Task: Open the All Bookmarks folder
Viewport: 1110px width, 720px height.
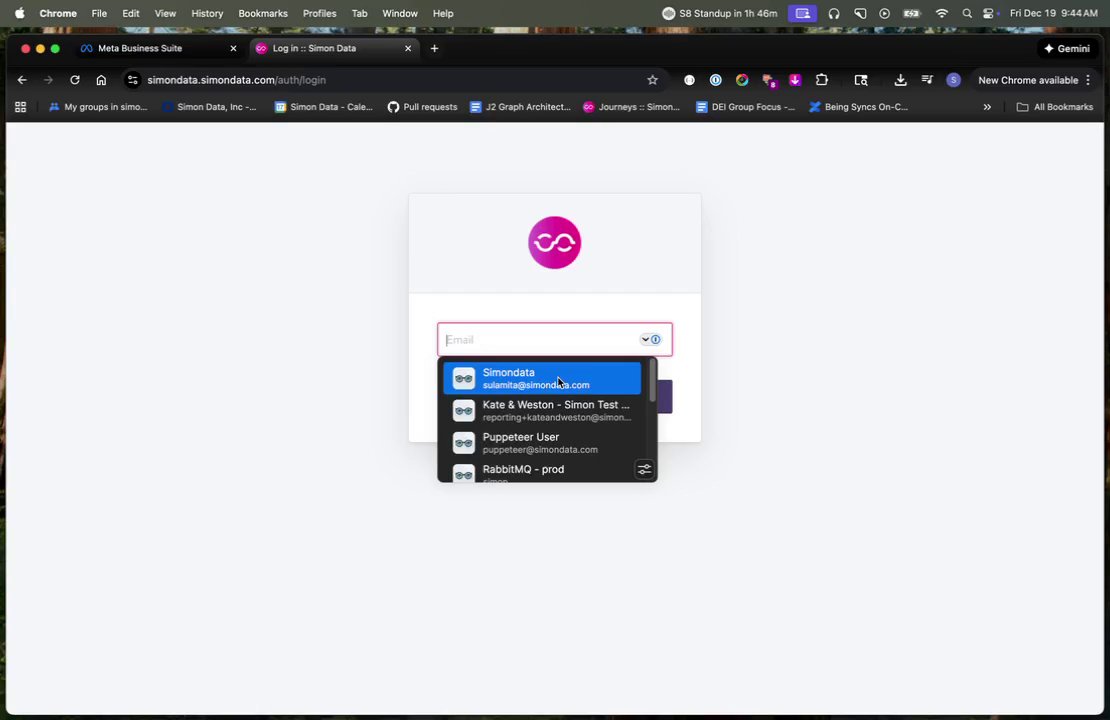Action: point(1055,107)
